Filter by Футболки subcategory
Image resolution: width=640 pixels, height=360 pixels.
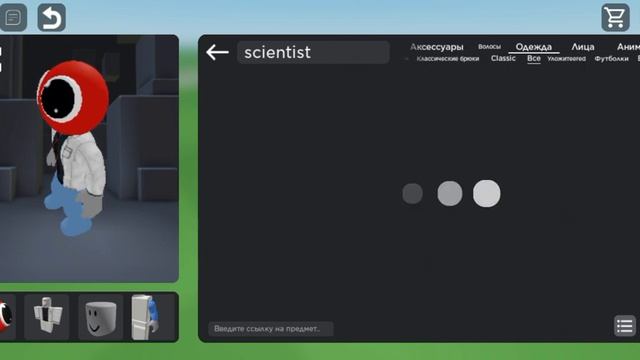[611, 59]
